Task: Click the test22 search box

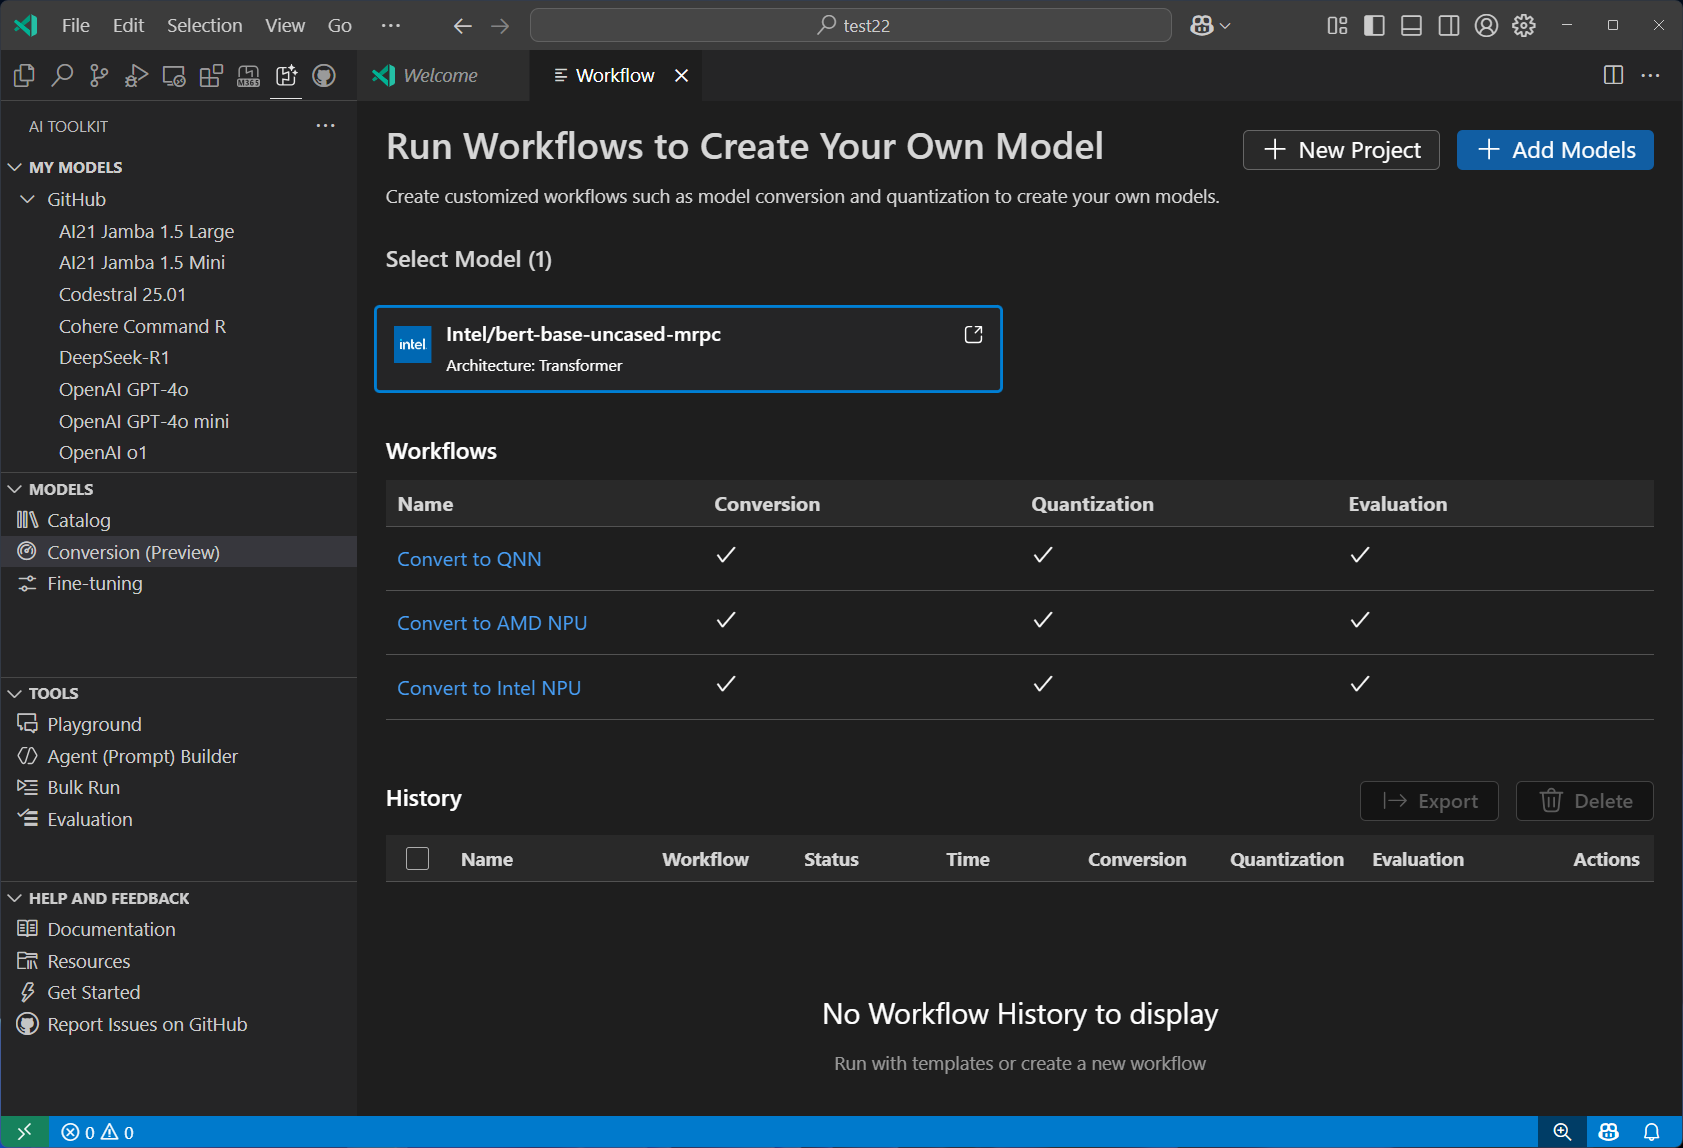Action: coord(851,25)
